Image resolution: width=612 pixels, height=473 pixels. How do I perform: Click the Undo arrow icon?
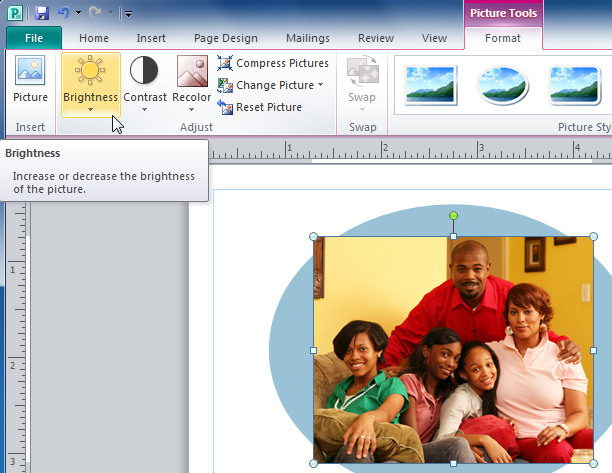coord(62,13)
